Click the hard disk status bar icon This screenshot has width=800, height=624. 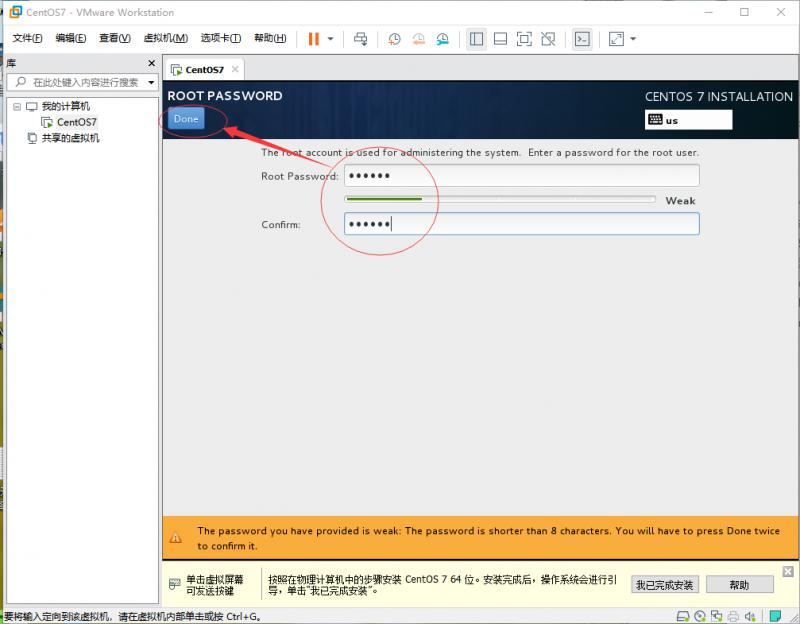tap(683, 616)
